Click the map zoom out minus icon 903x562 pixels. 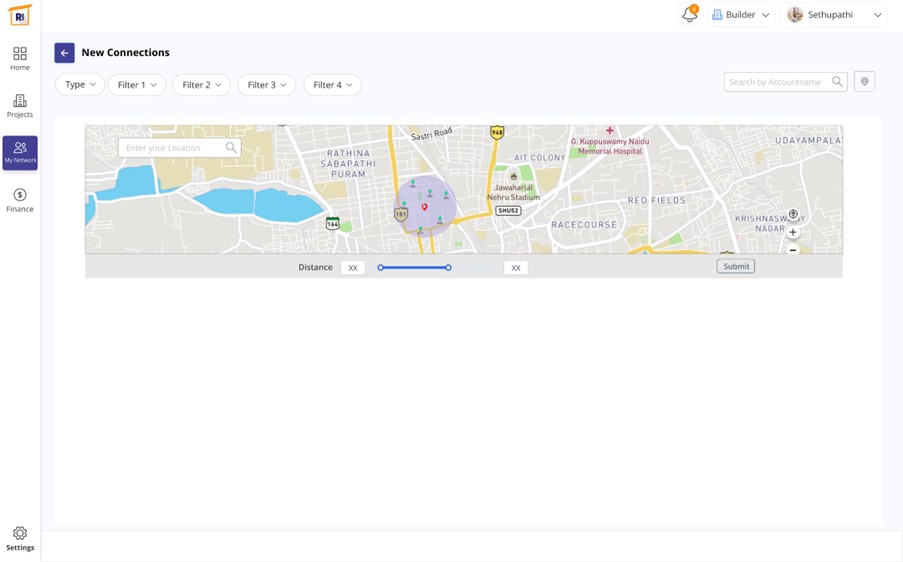pyautogui.click(x=793, y=249)
